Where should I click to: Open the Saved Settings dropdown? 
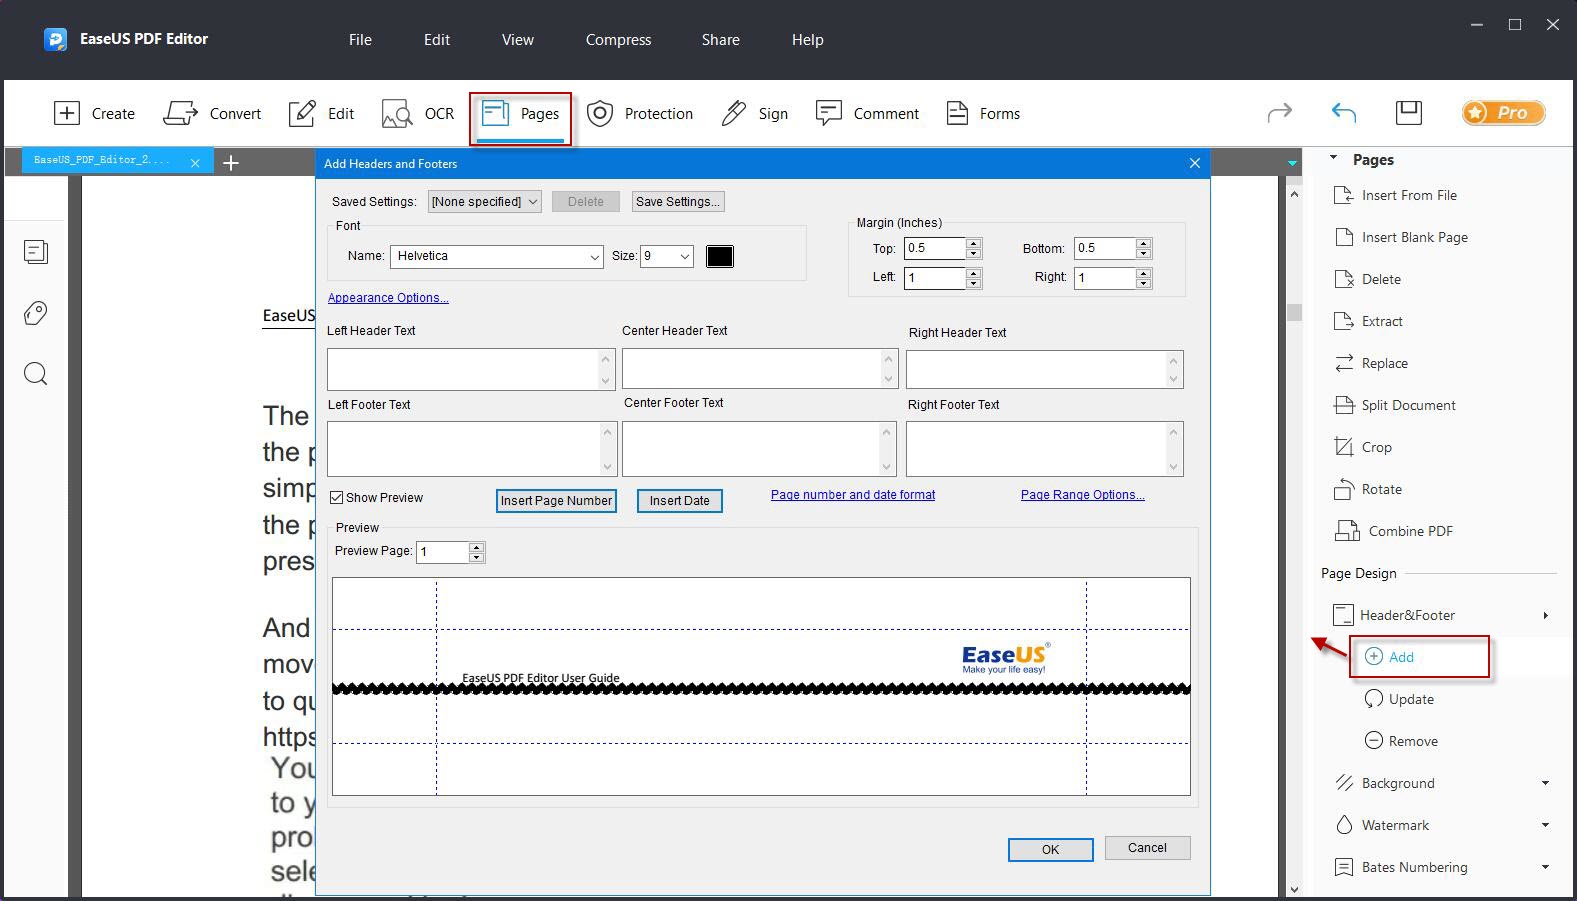point(485,201)
